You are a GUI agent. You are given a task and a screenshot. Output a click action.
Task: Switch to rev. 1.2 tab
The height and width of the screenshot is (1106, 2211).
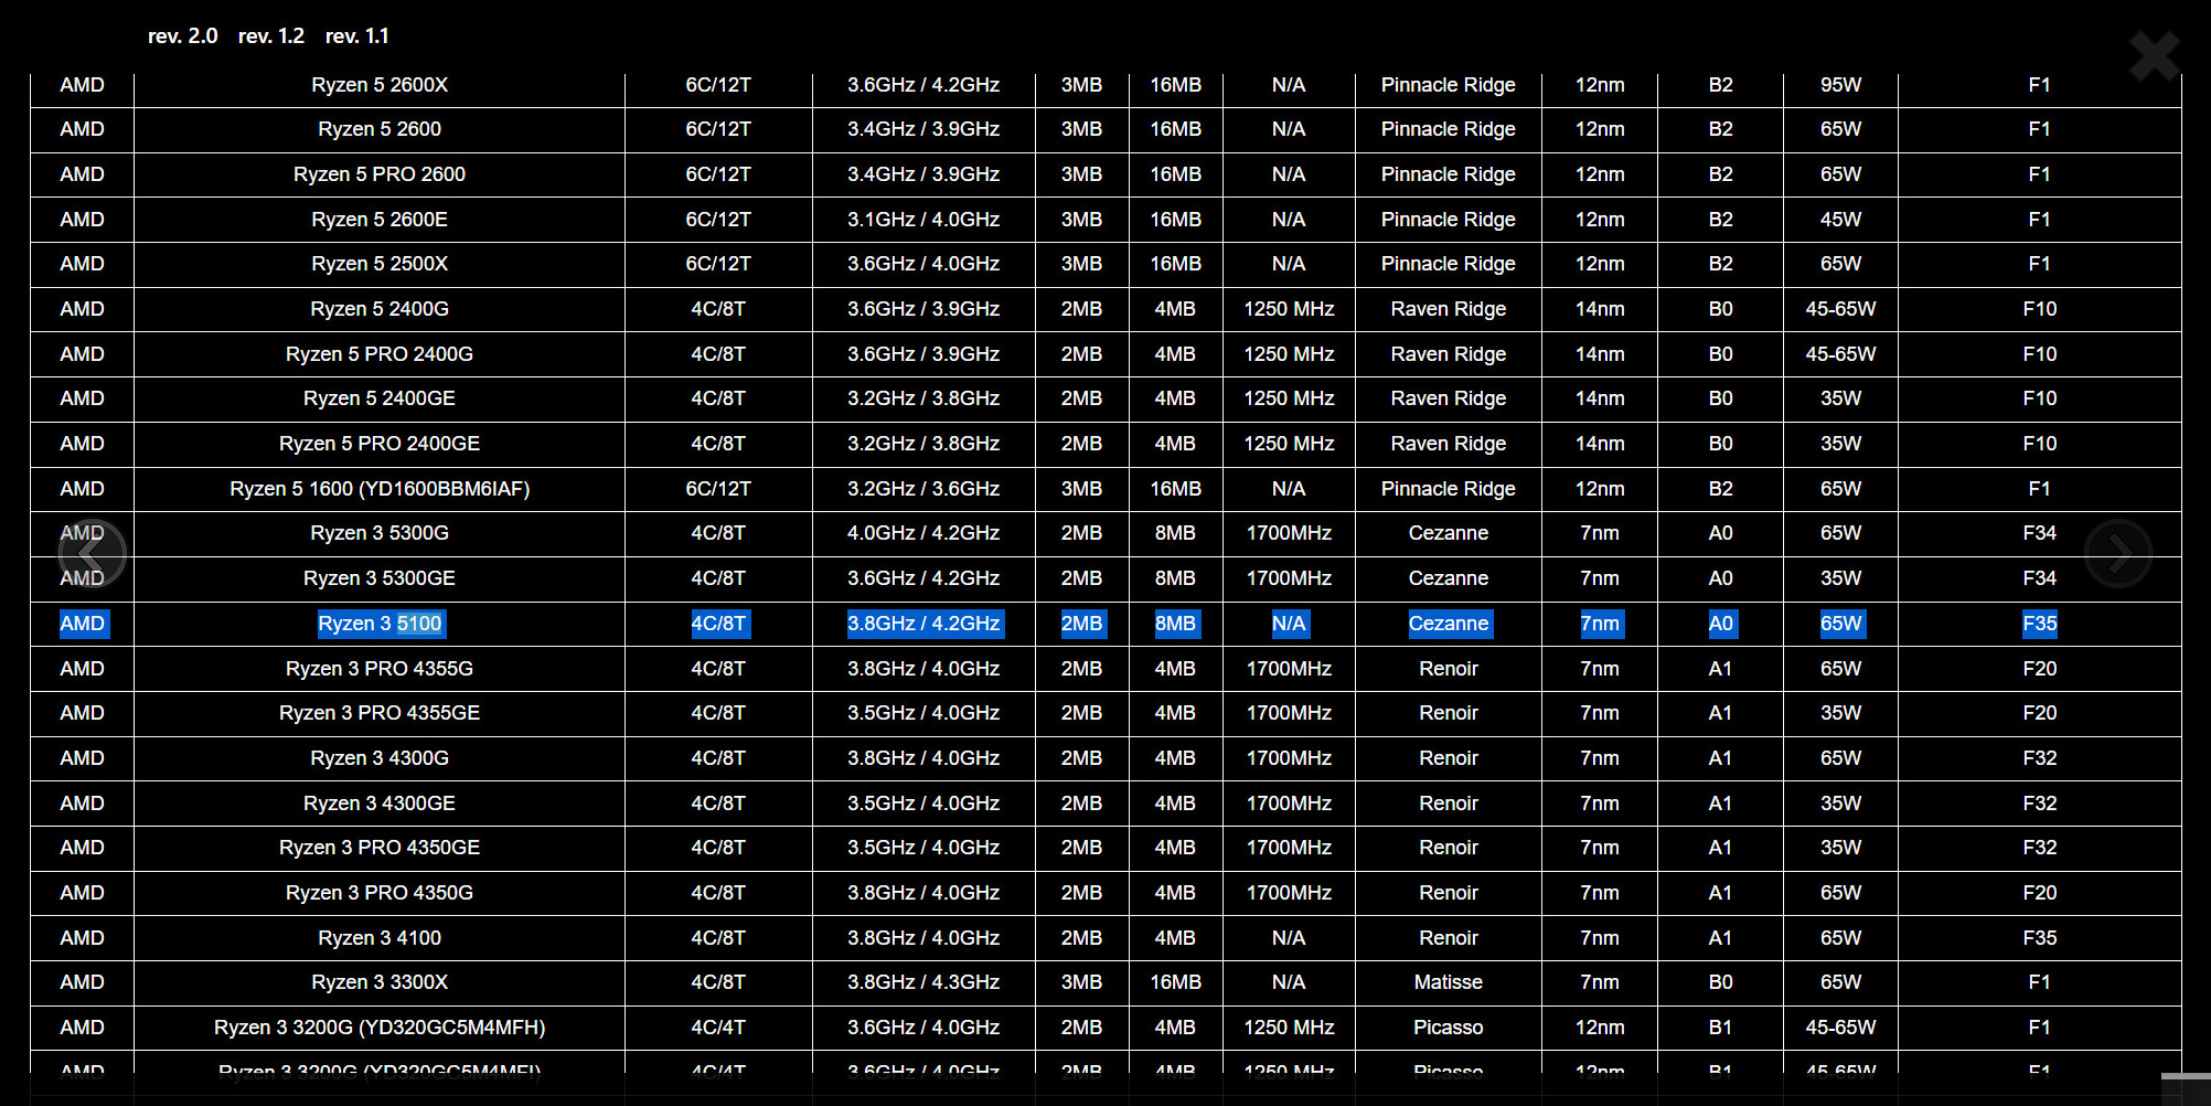271,36
